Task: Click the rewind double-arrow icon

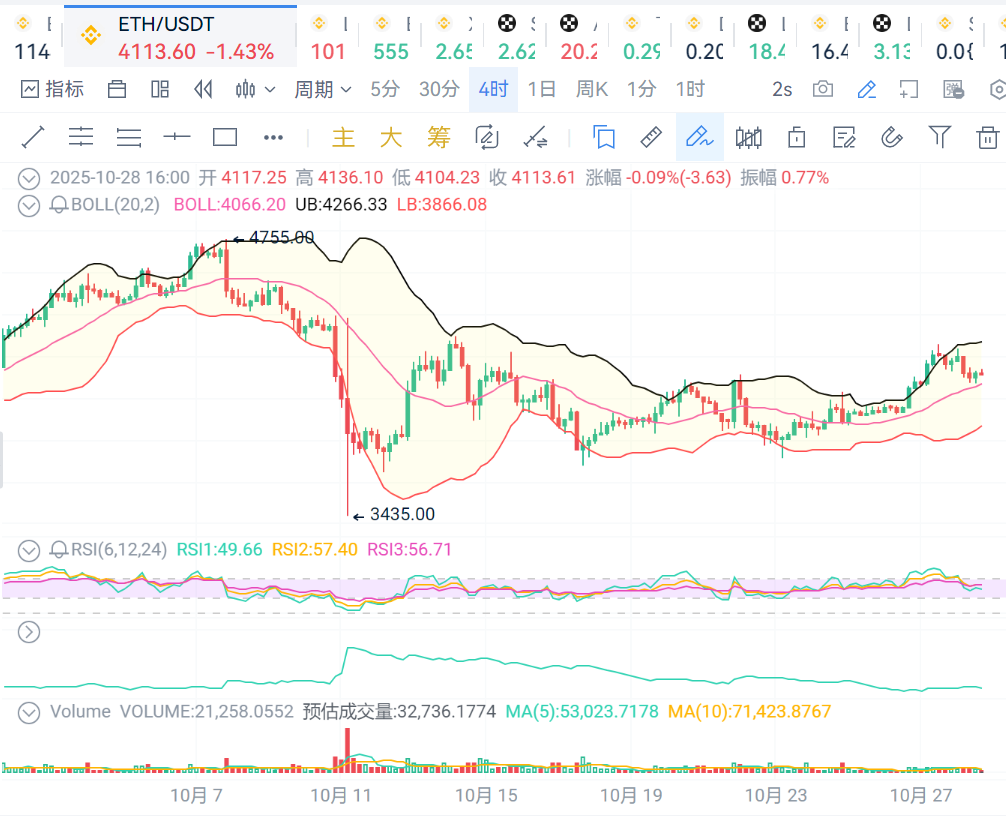Action: pos(203,89)
